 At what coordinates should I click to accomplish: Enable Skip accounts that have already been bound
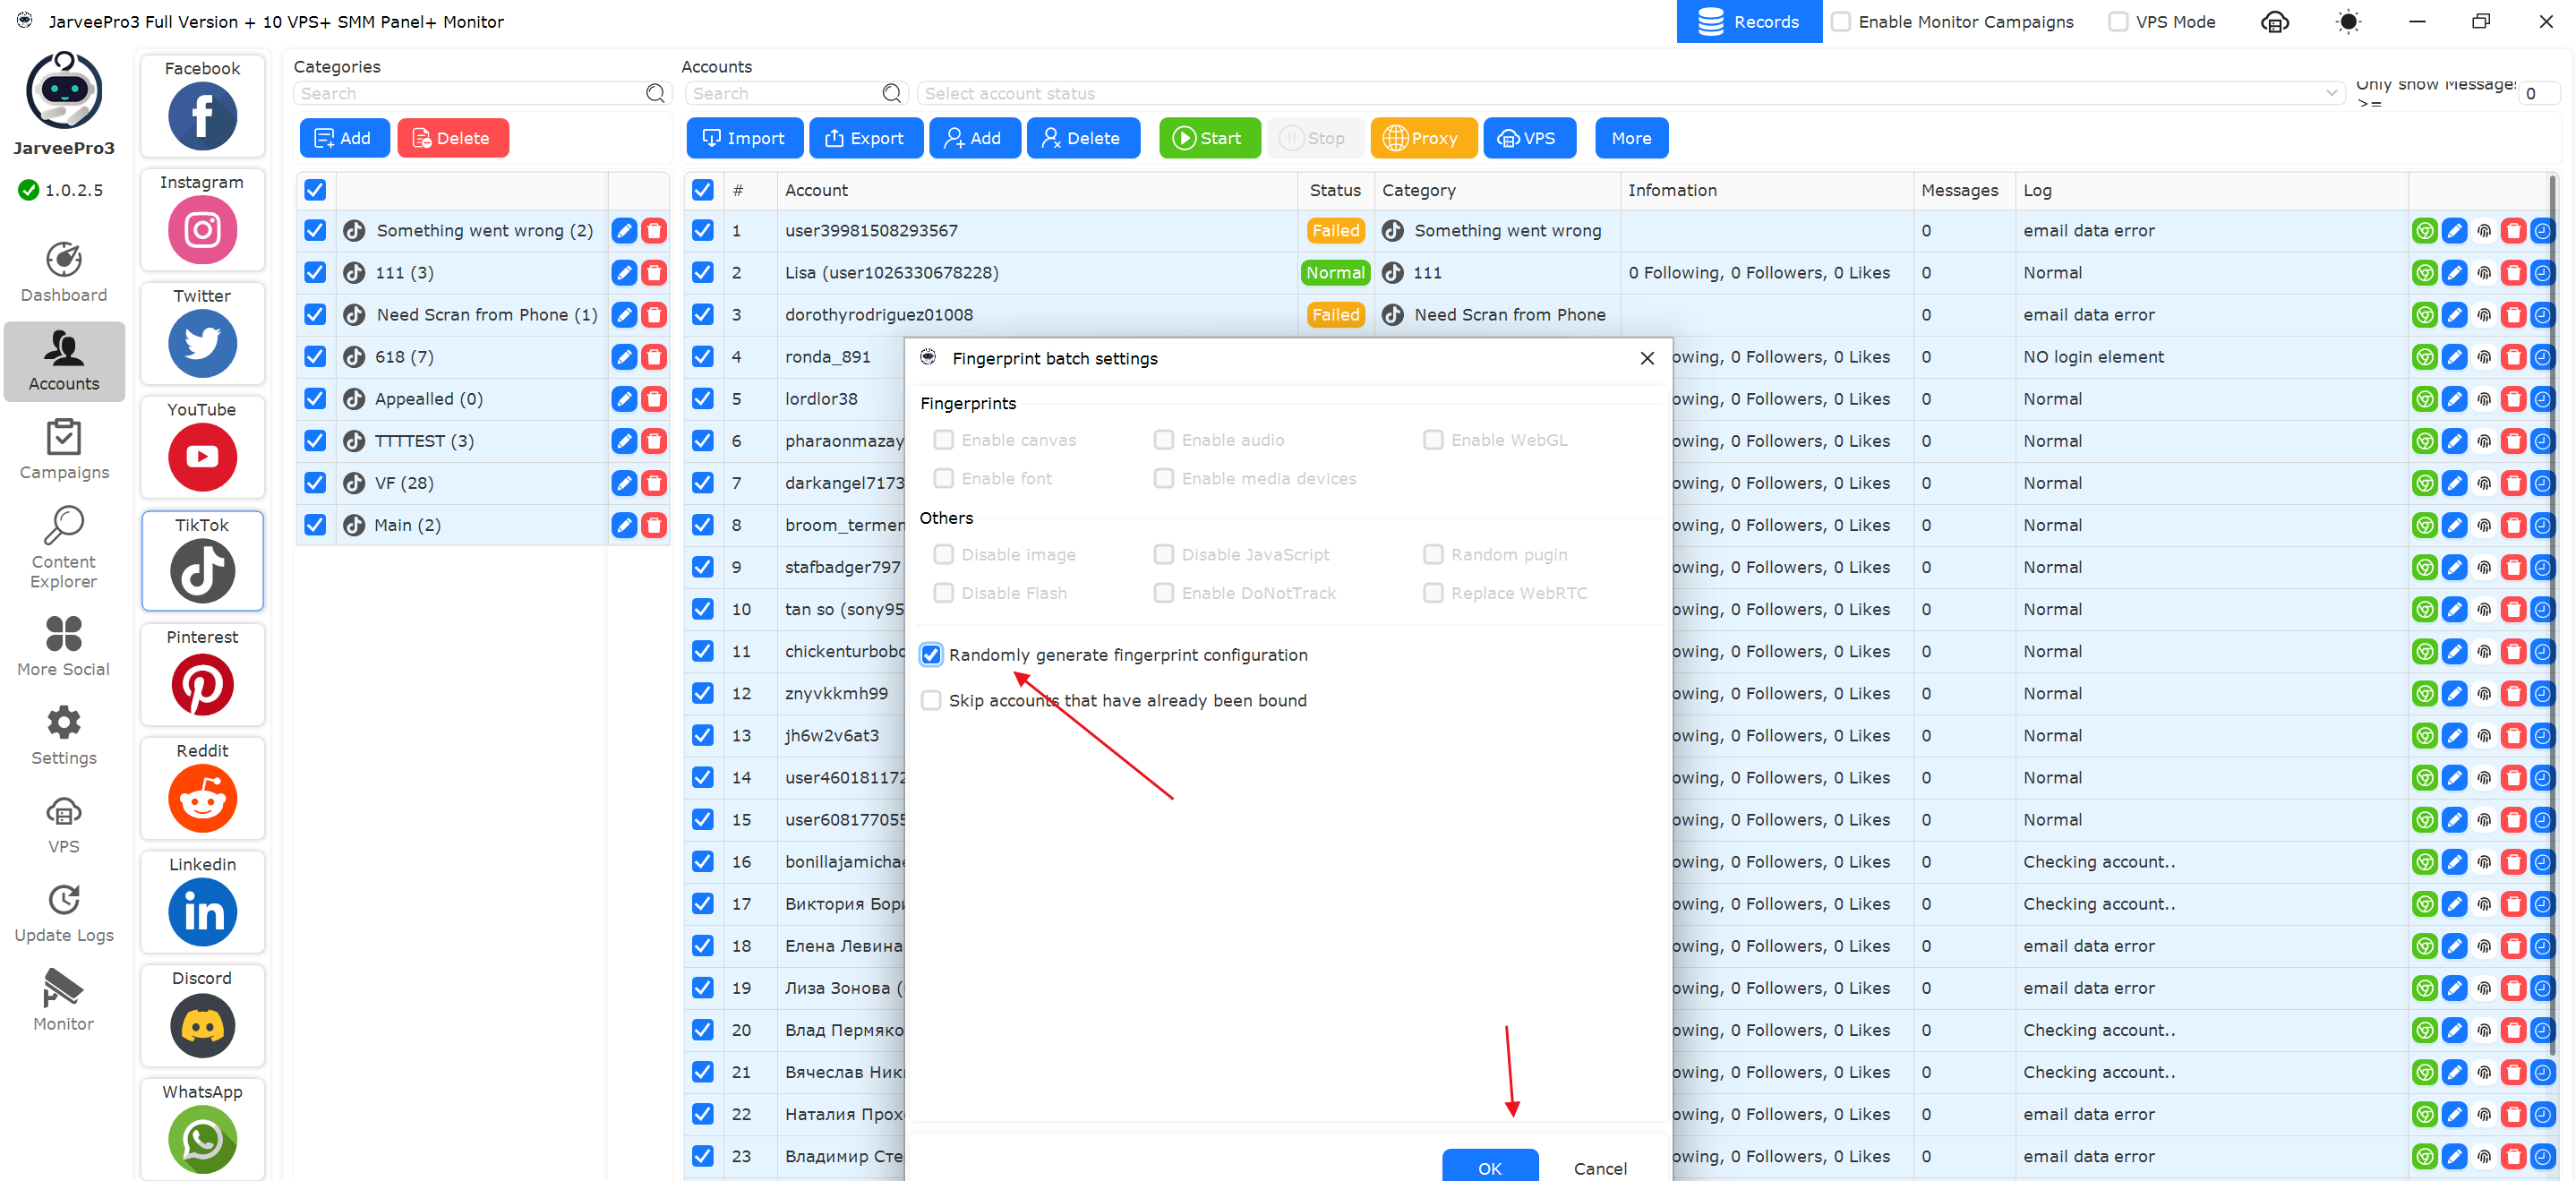tap(931, 700)
